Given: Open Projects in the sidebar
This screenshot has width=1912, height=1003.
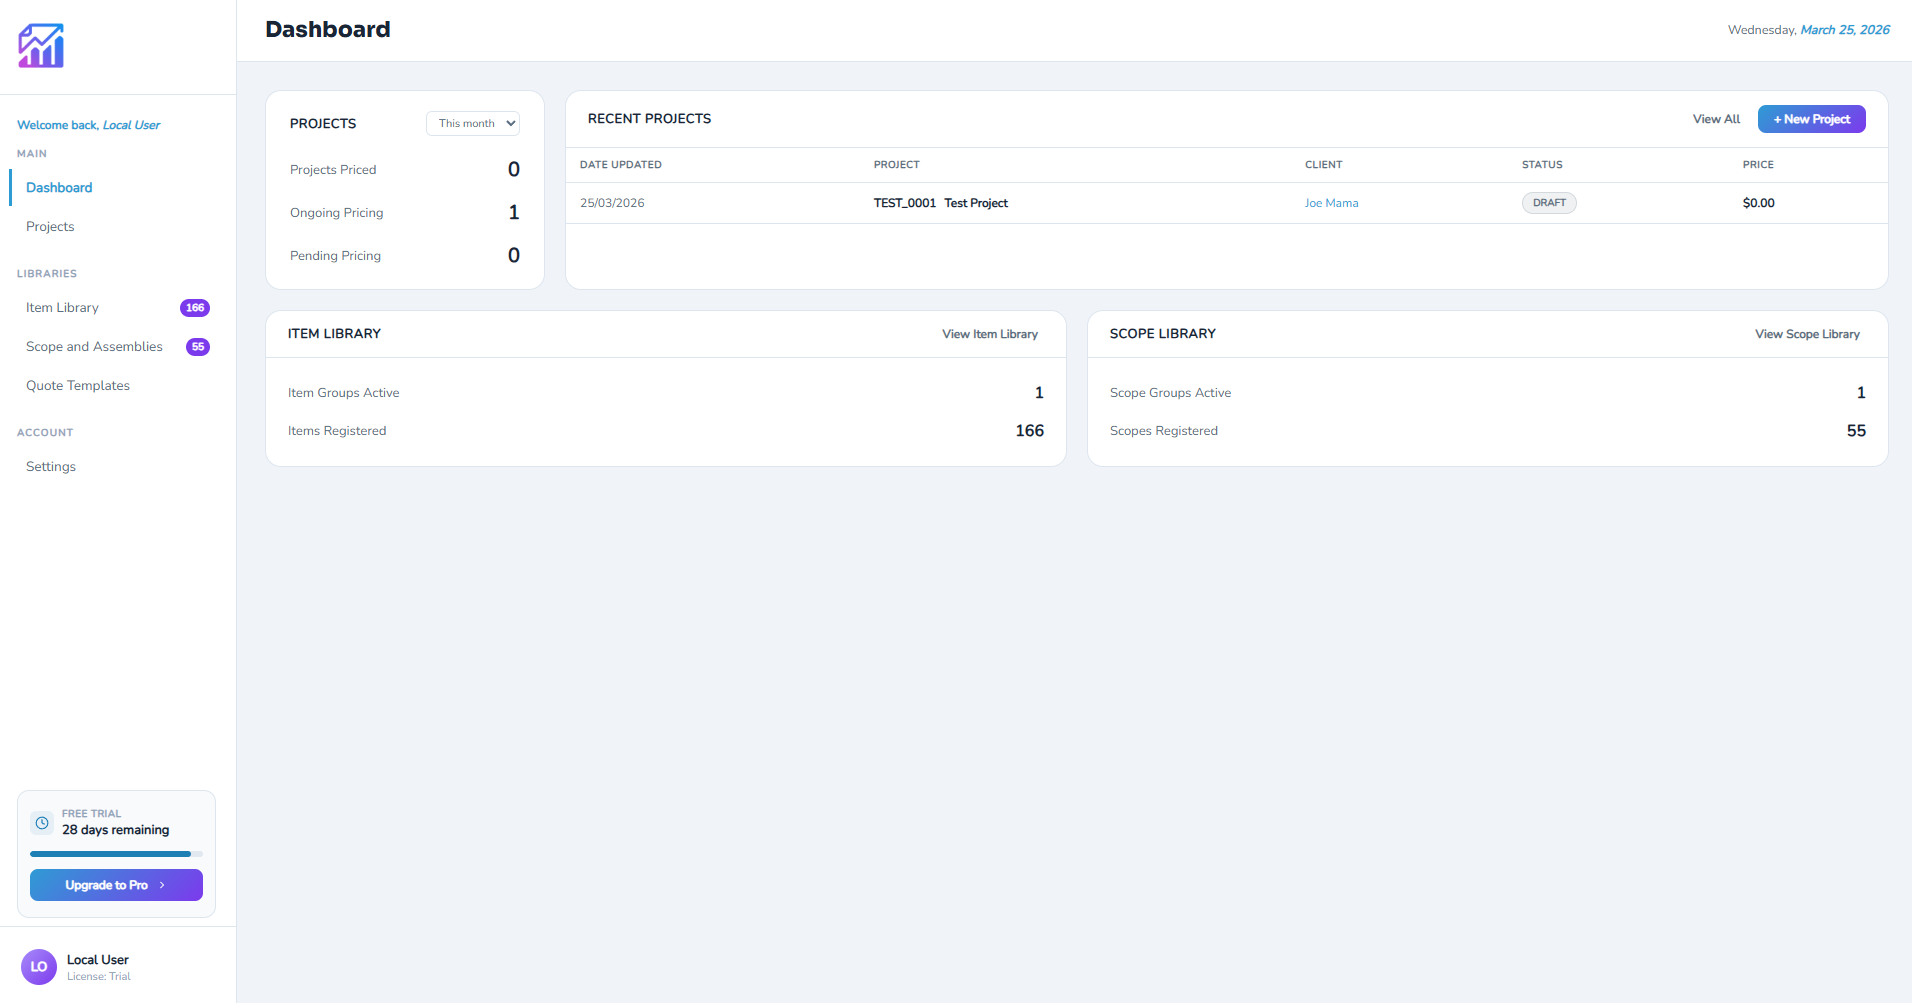Looking at the screenshot, I should (50, 226).
